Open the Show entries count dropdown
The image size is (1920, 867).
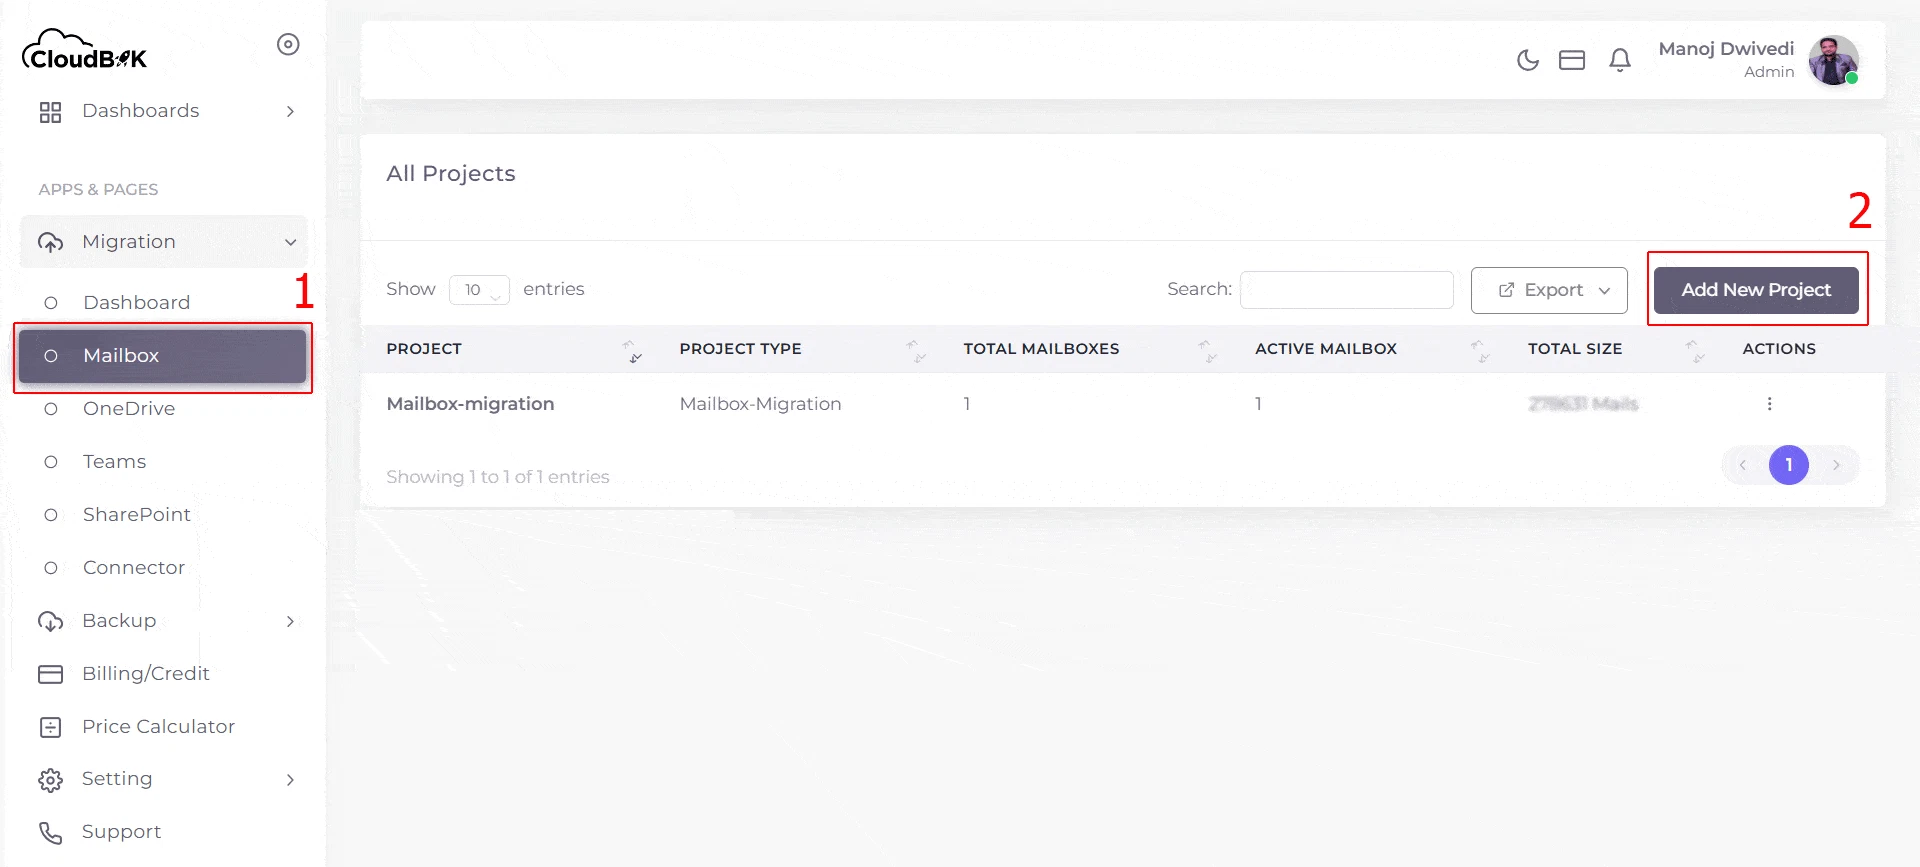[x=479, y=290]
